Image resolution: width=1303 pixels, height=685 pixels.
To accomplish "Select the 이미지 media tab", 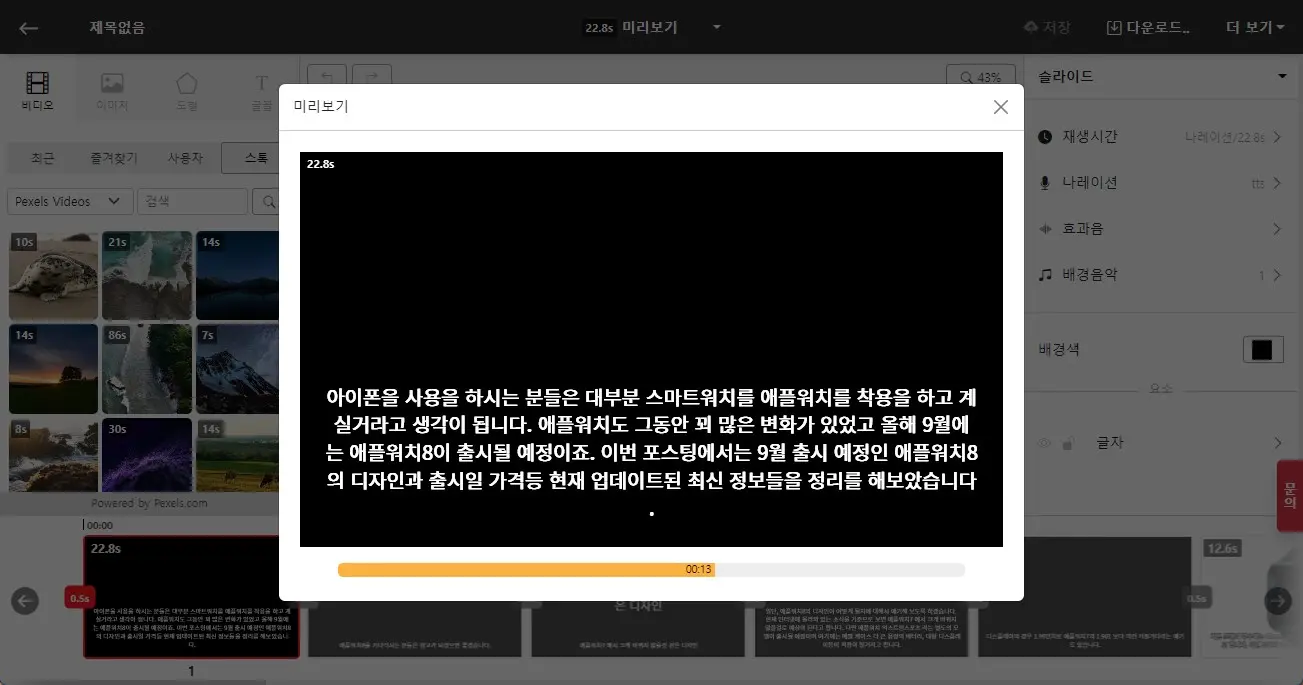I will coord(112,90).
